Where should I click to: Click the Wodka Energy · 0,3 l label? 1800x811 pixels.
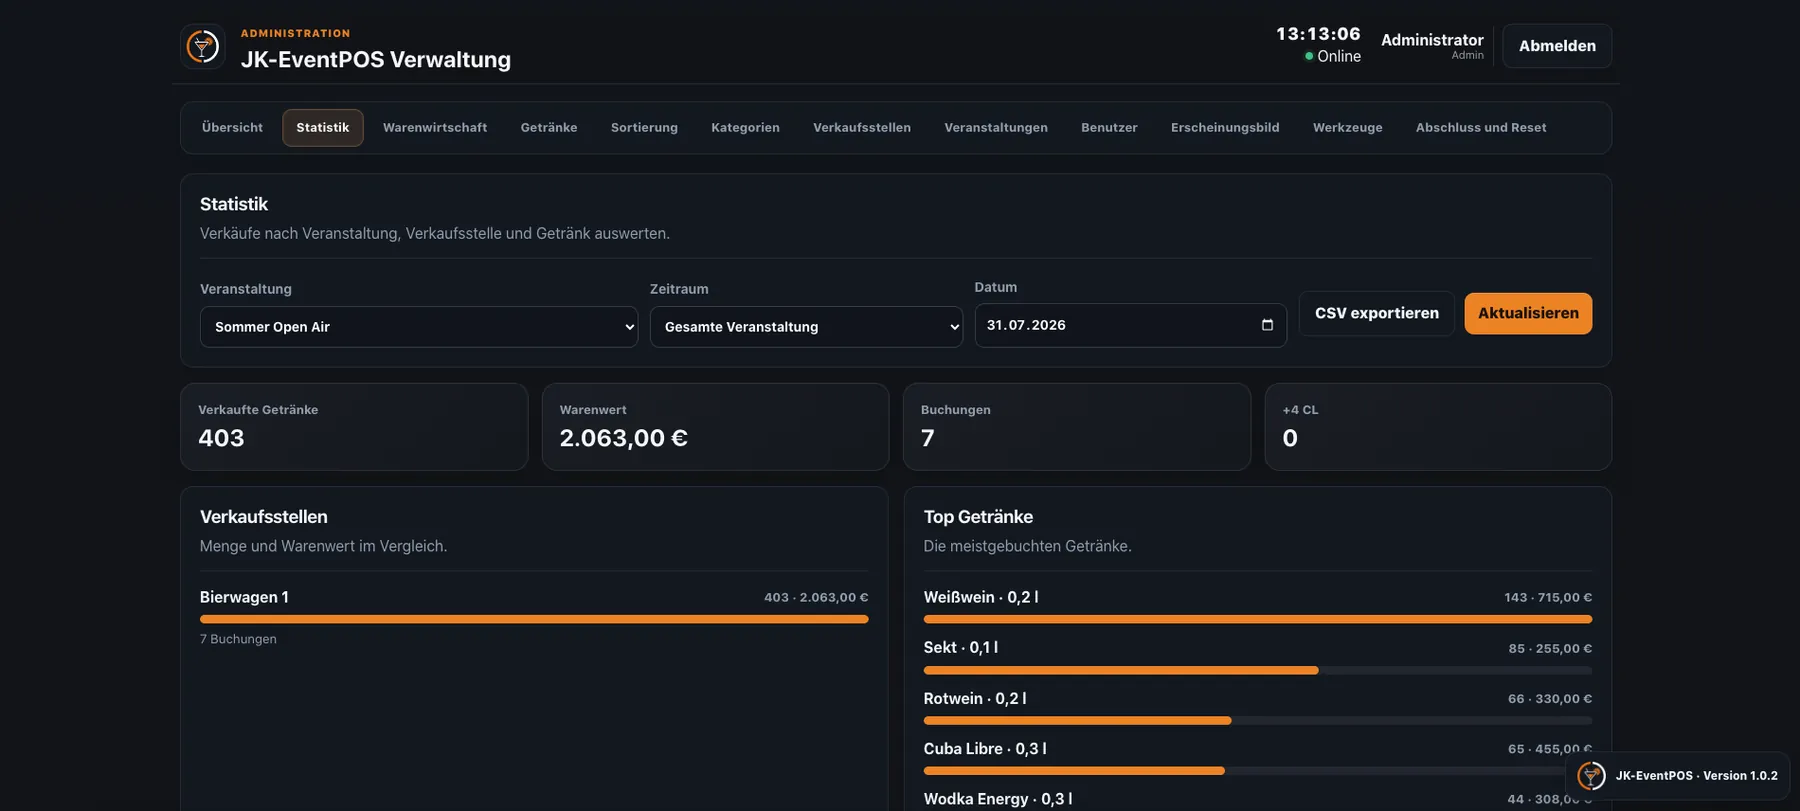coord(998,799)
